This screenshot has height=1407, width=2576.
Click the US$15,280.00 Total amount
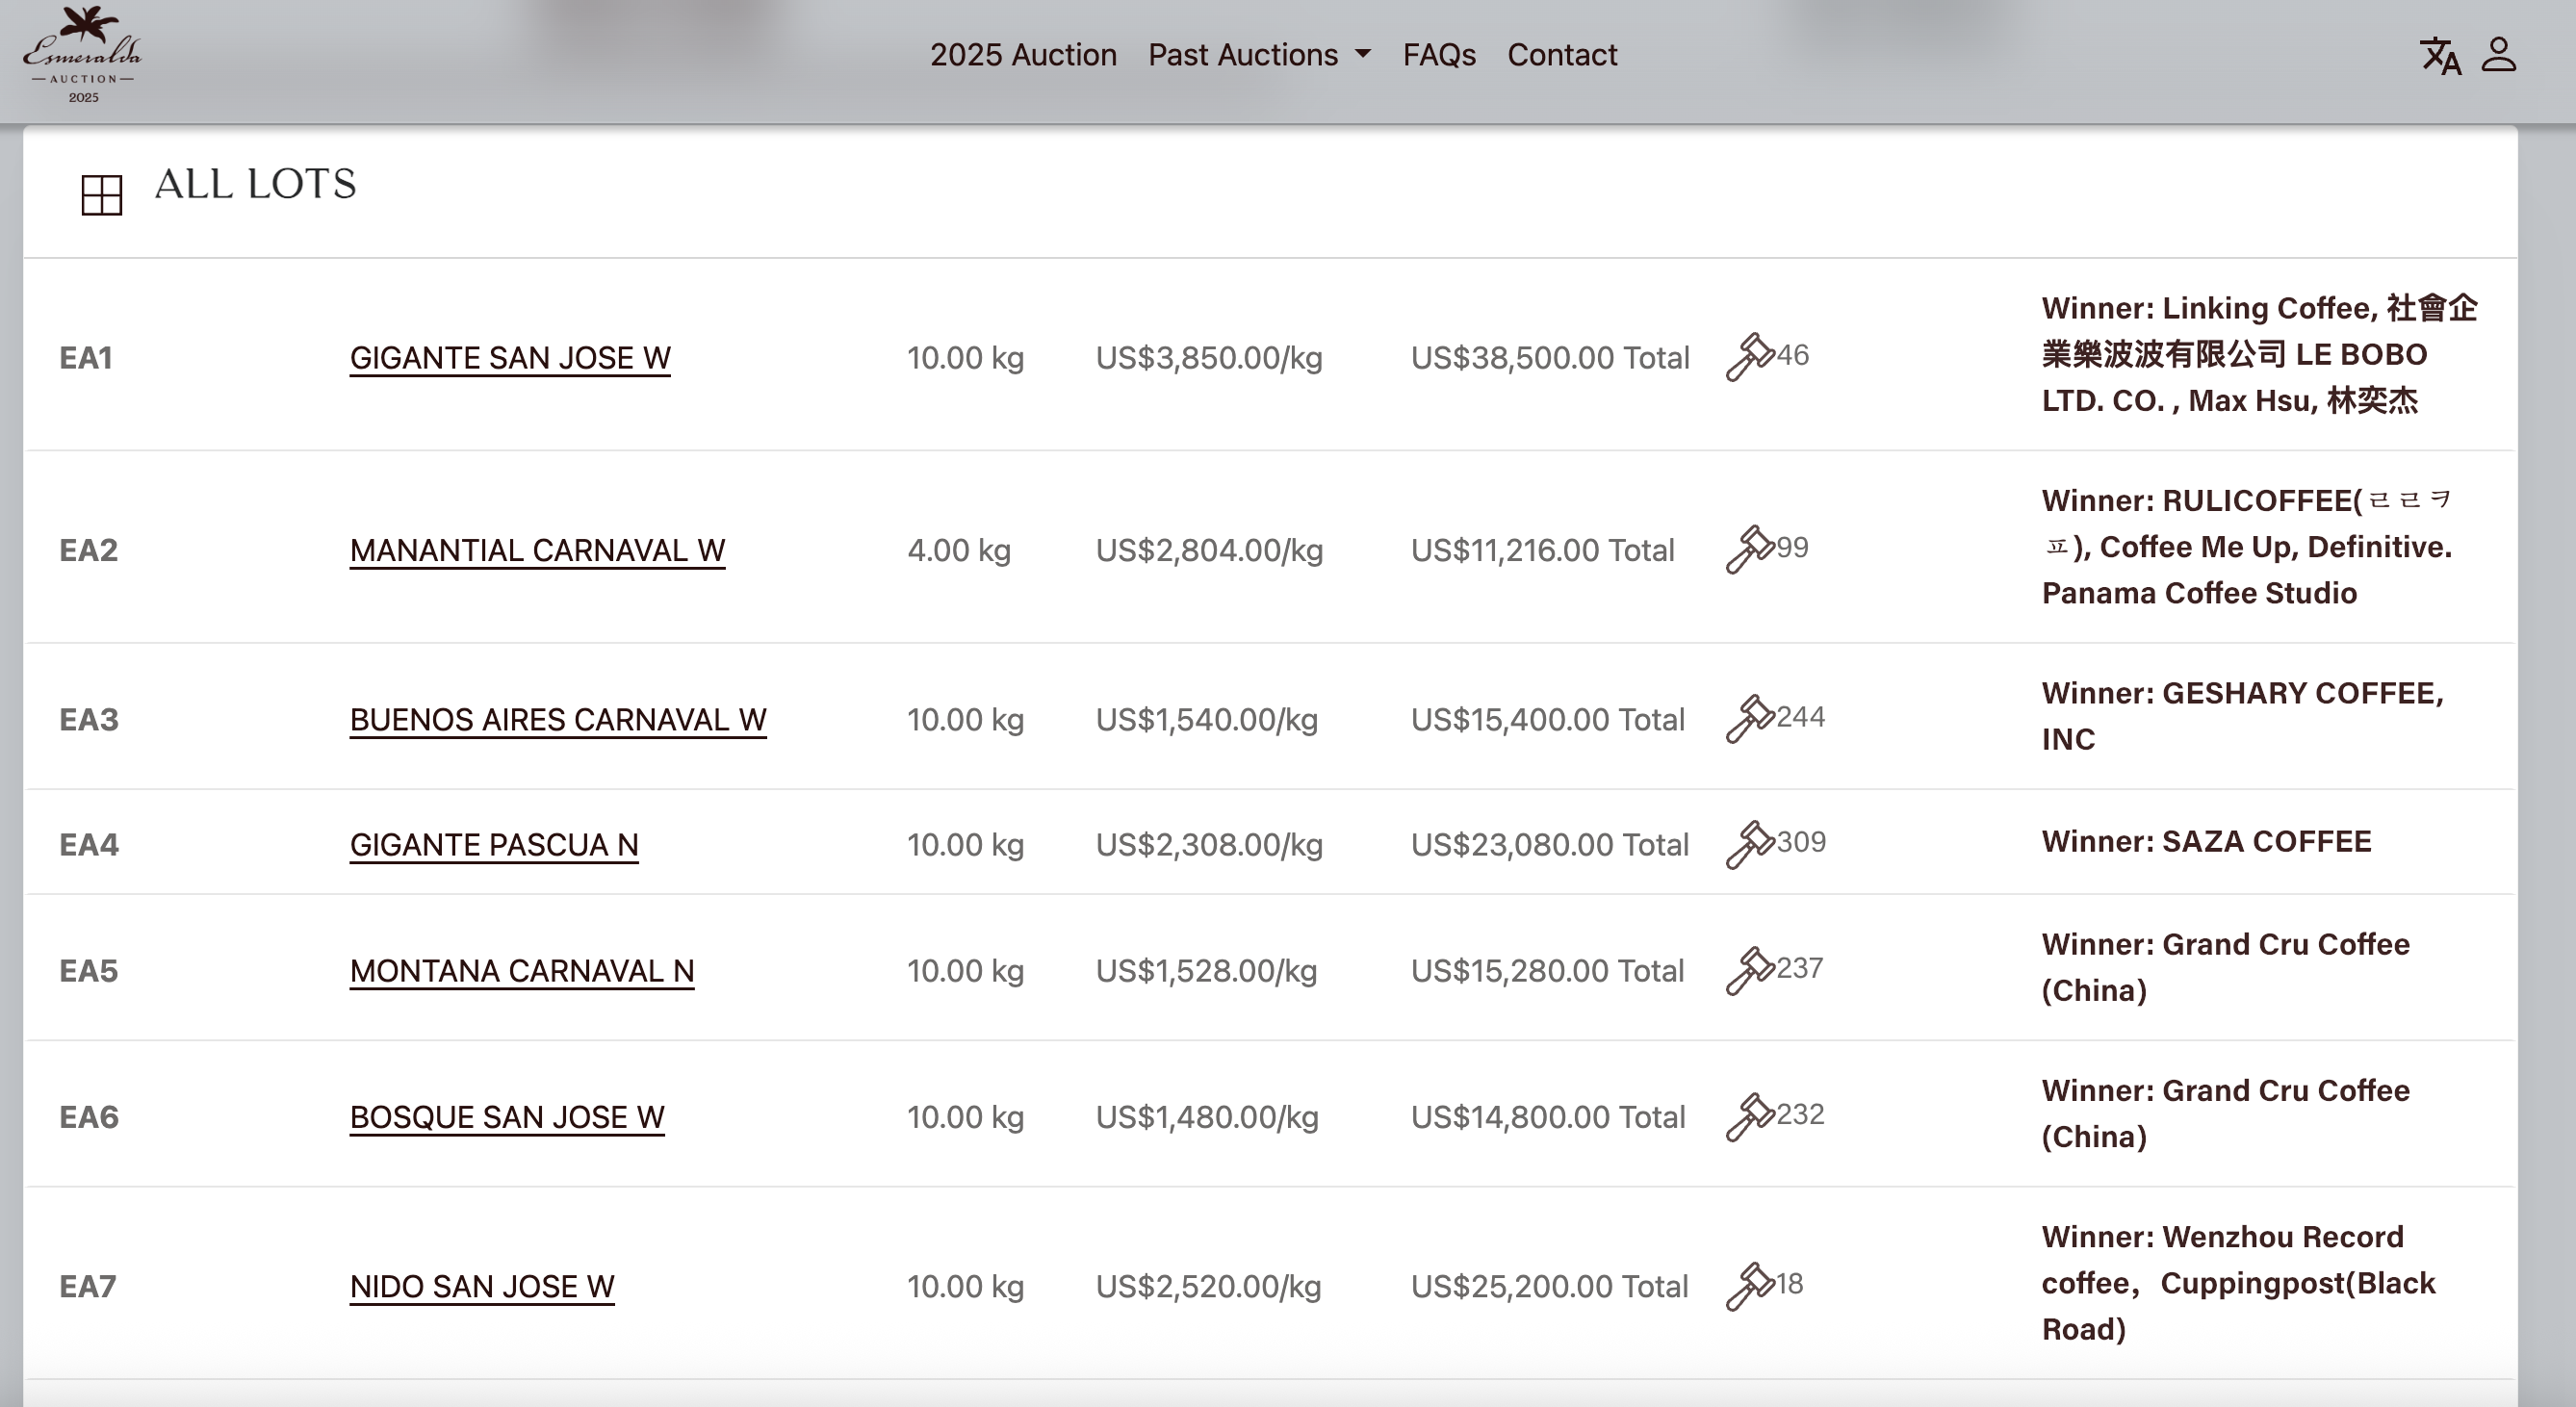point(1548,971)
